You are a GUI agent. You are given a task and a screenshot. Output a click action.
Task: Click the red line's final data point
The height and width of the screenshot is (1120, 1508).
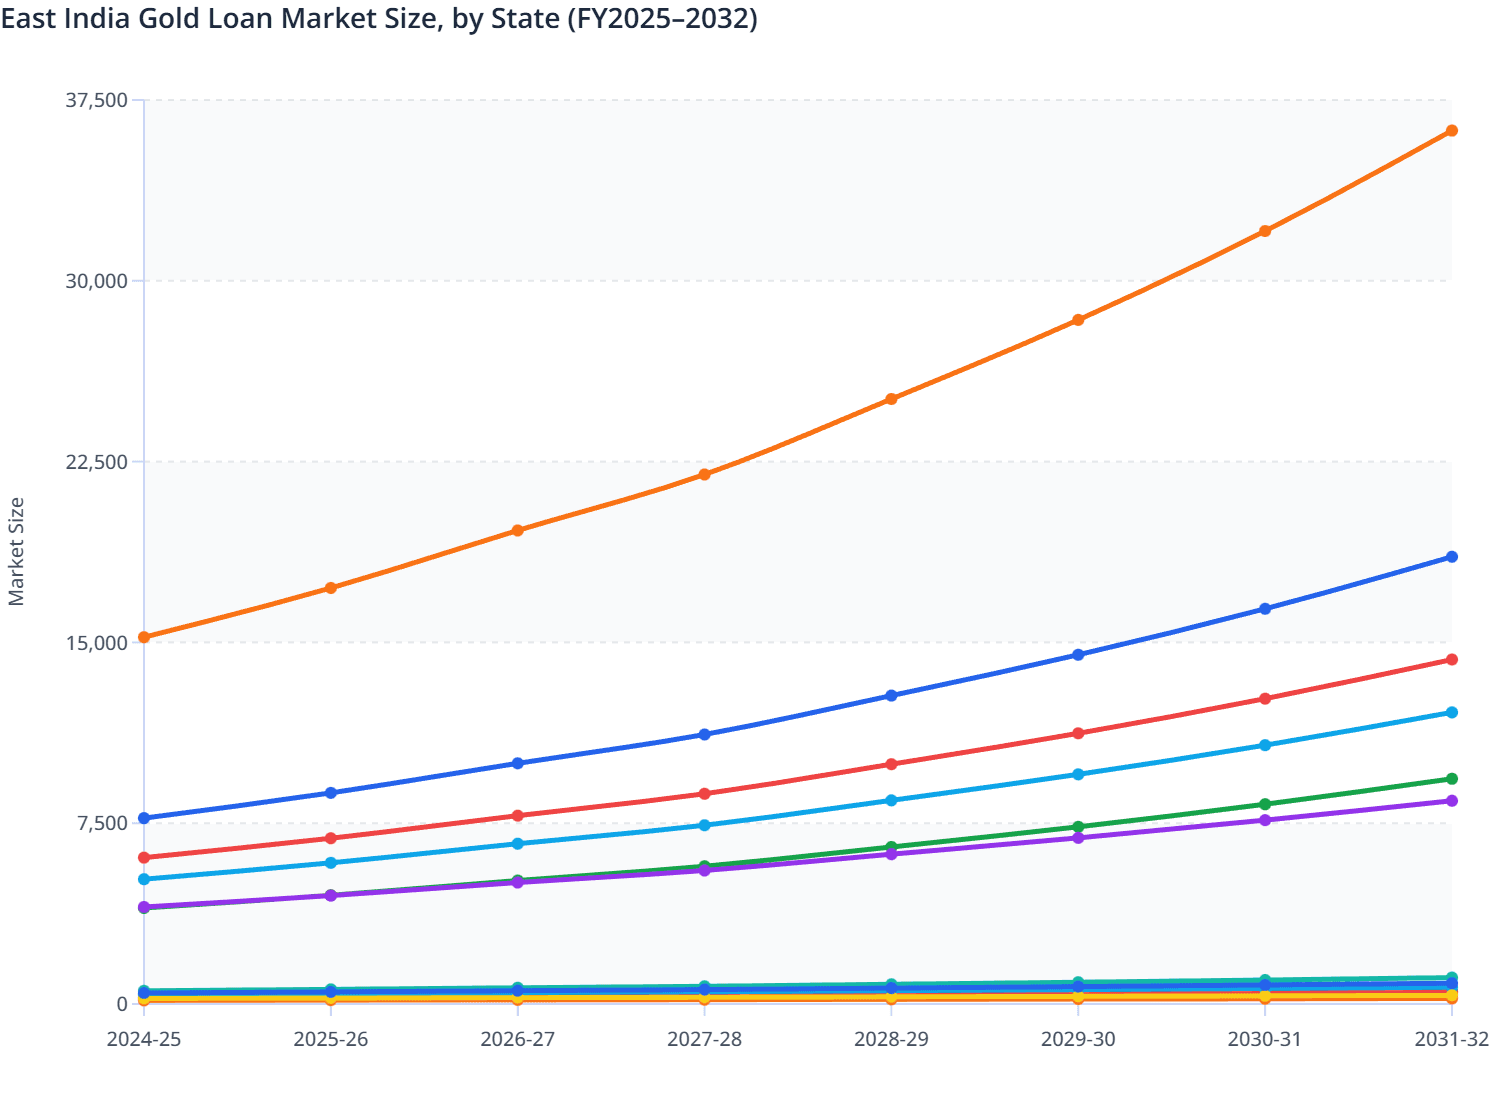[1451, 659]
